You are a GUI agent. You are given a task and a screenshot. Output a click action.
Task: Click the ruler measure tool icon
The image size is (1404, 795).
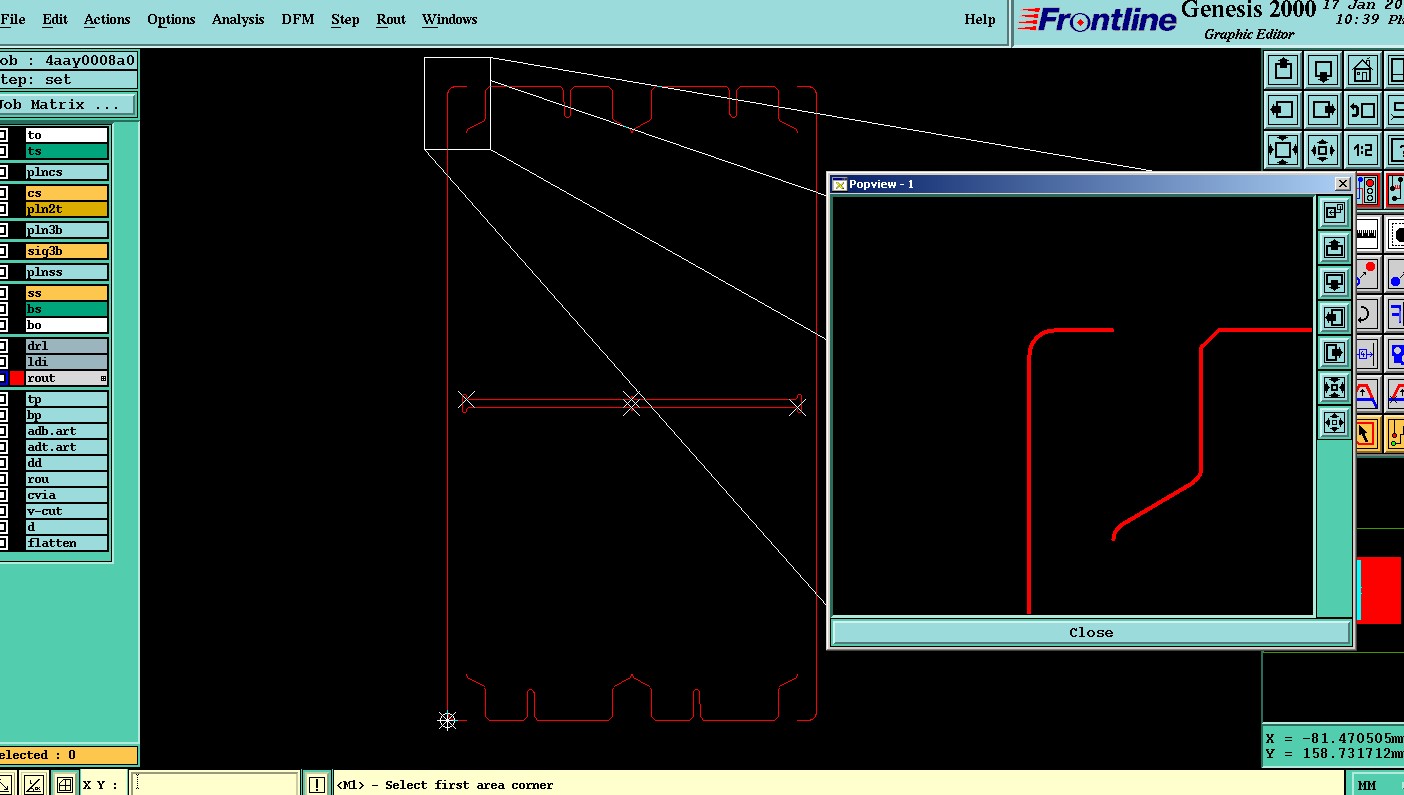point(1367,233)
